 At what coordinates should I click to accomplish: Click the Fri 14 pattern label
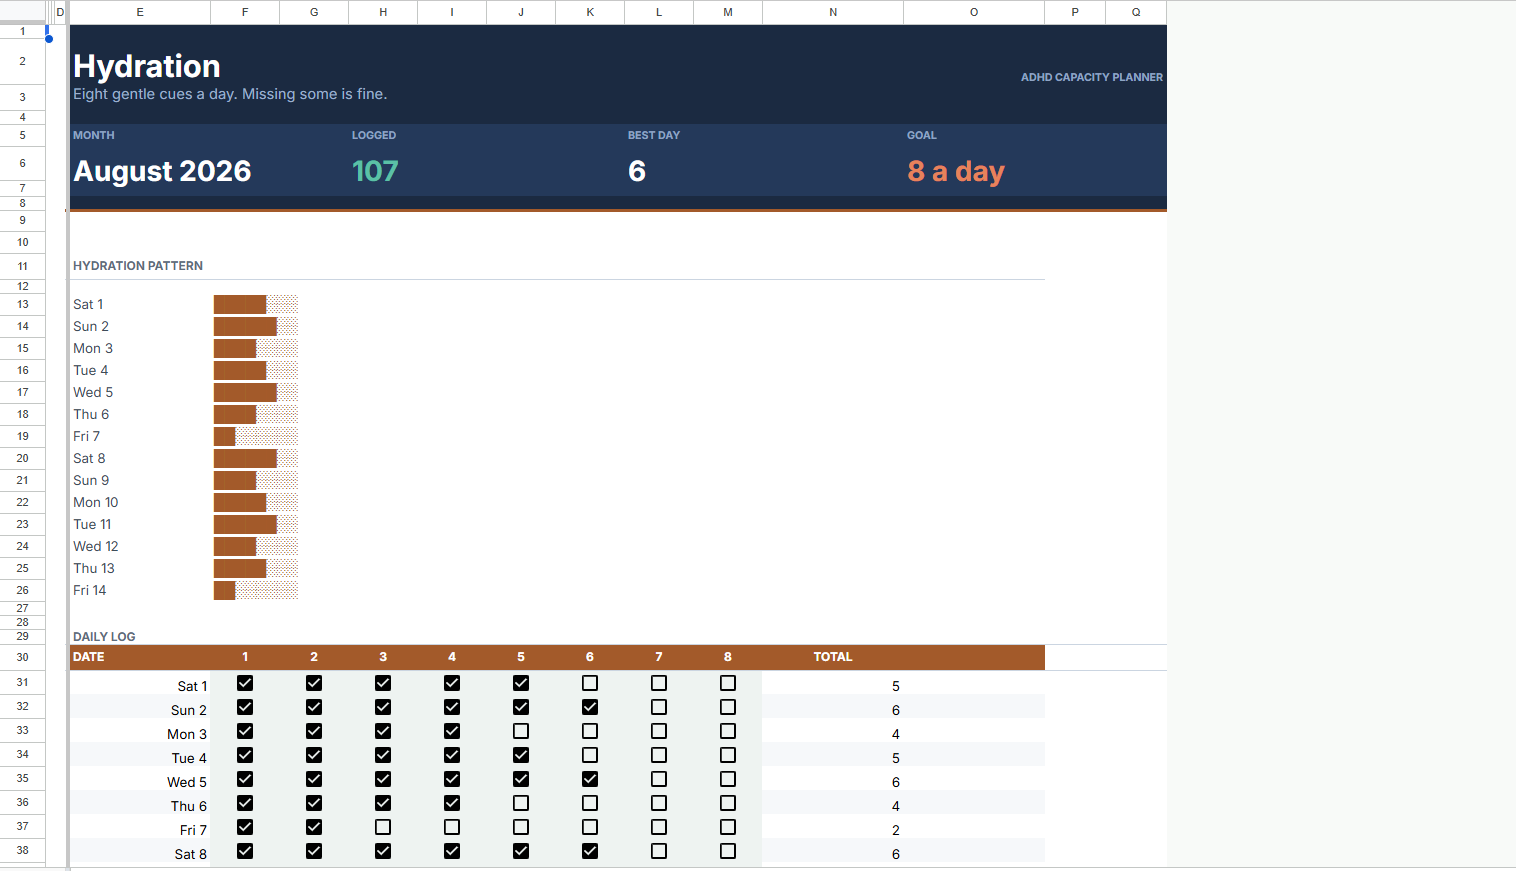coord(90,590)
